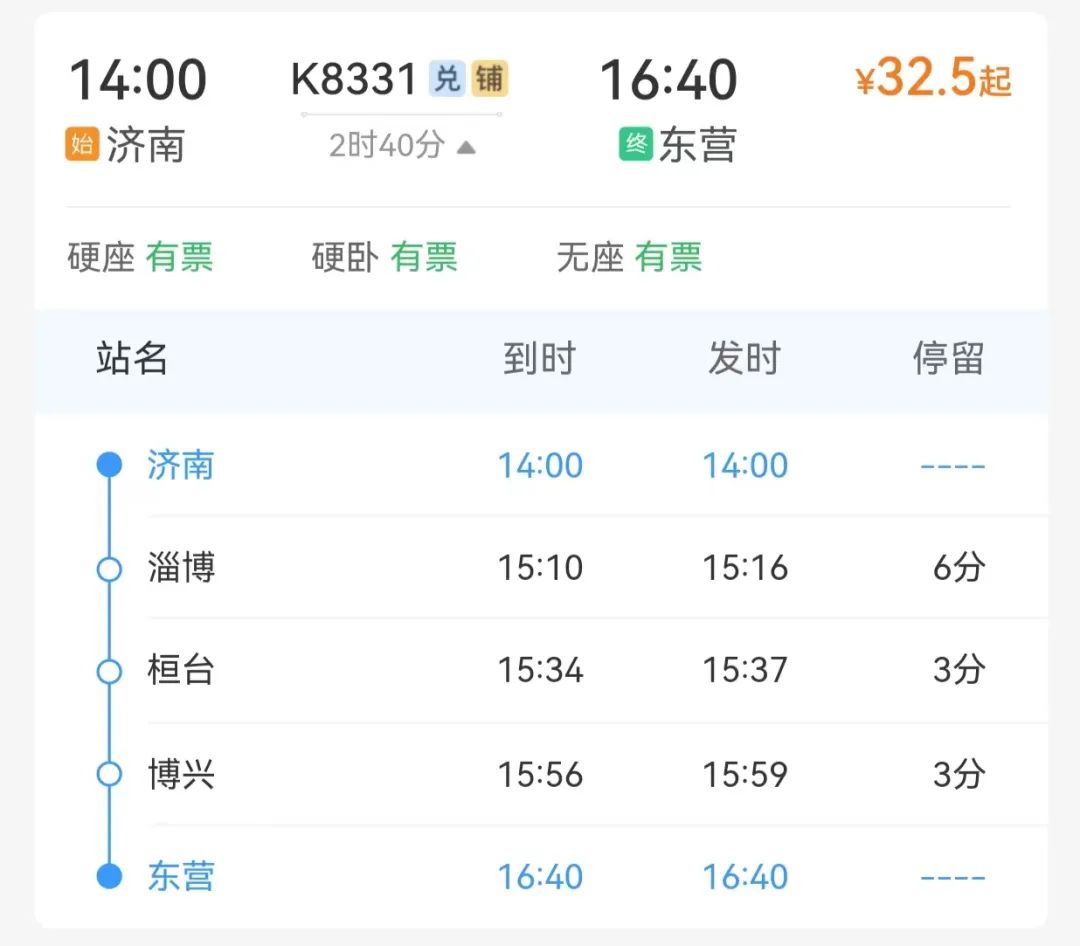The width and height of the screenshot is (1080, 946).
Task: Collapse the stop list via the 2时40分 arrow
Action: coord(466,147)
